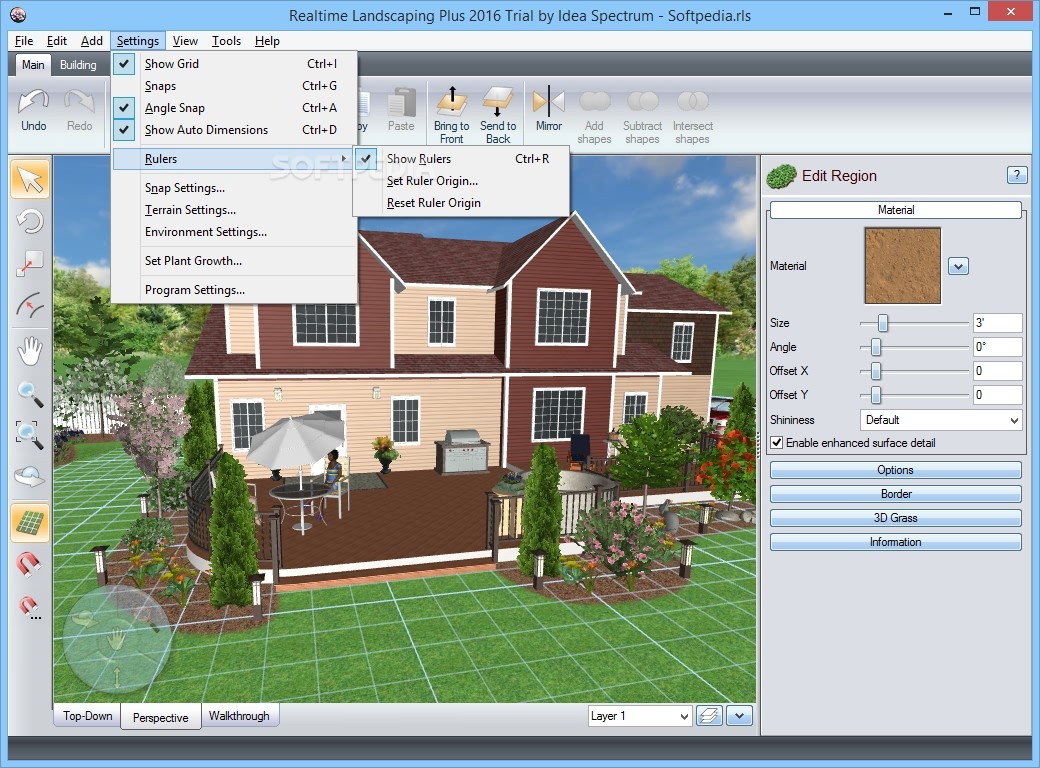Click Send to Back icon
1040x768 pixels.
(x=498, y=114)
